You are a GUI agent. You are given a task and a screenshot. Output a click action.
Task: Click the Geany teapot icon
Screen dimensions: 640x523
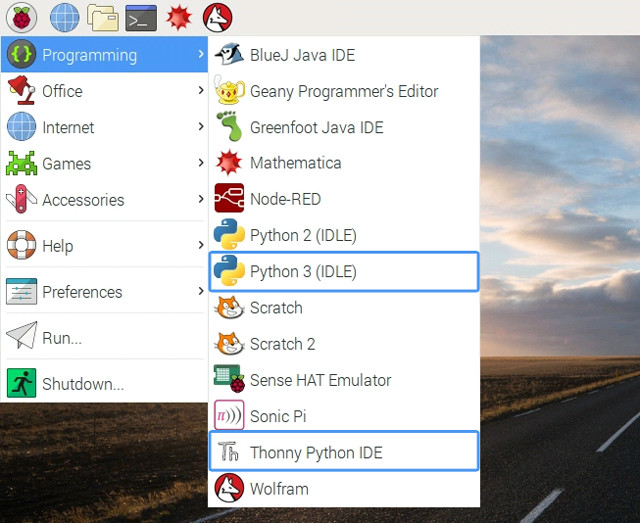pyautogui.click(x=229, y=90)
